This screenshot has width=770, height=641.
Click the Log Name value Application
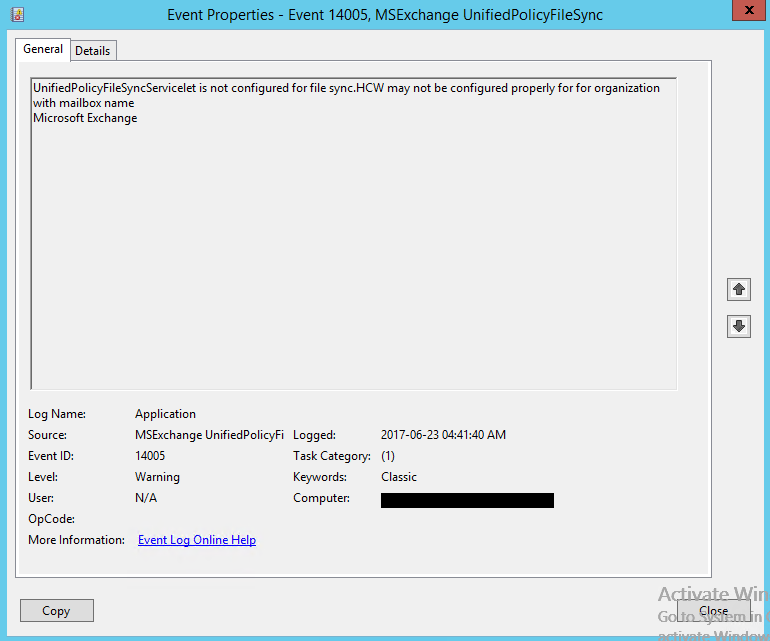pyautogui.click(x=165, y=414)
